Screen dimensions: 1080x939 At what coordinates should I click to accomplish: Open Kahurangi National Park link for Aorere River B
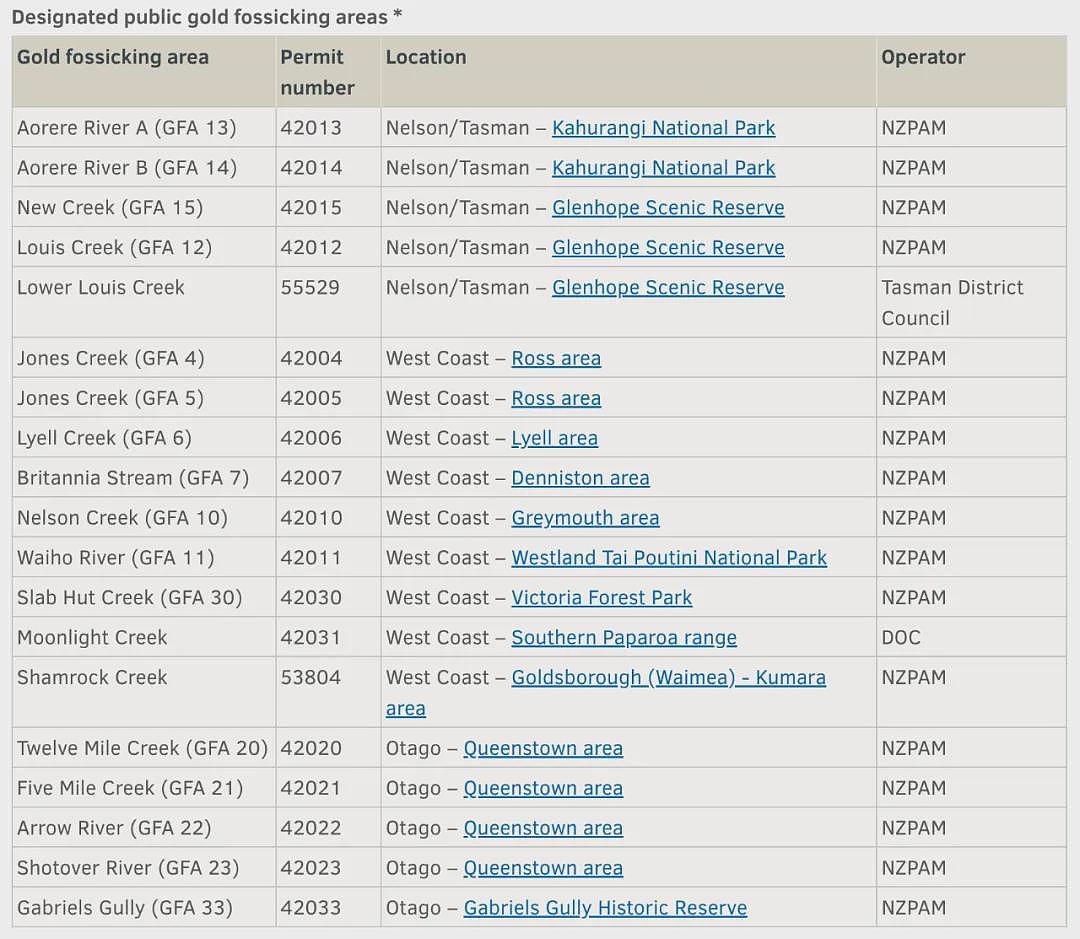(663, 168)
